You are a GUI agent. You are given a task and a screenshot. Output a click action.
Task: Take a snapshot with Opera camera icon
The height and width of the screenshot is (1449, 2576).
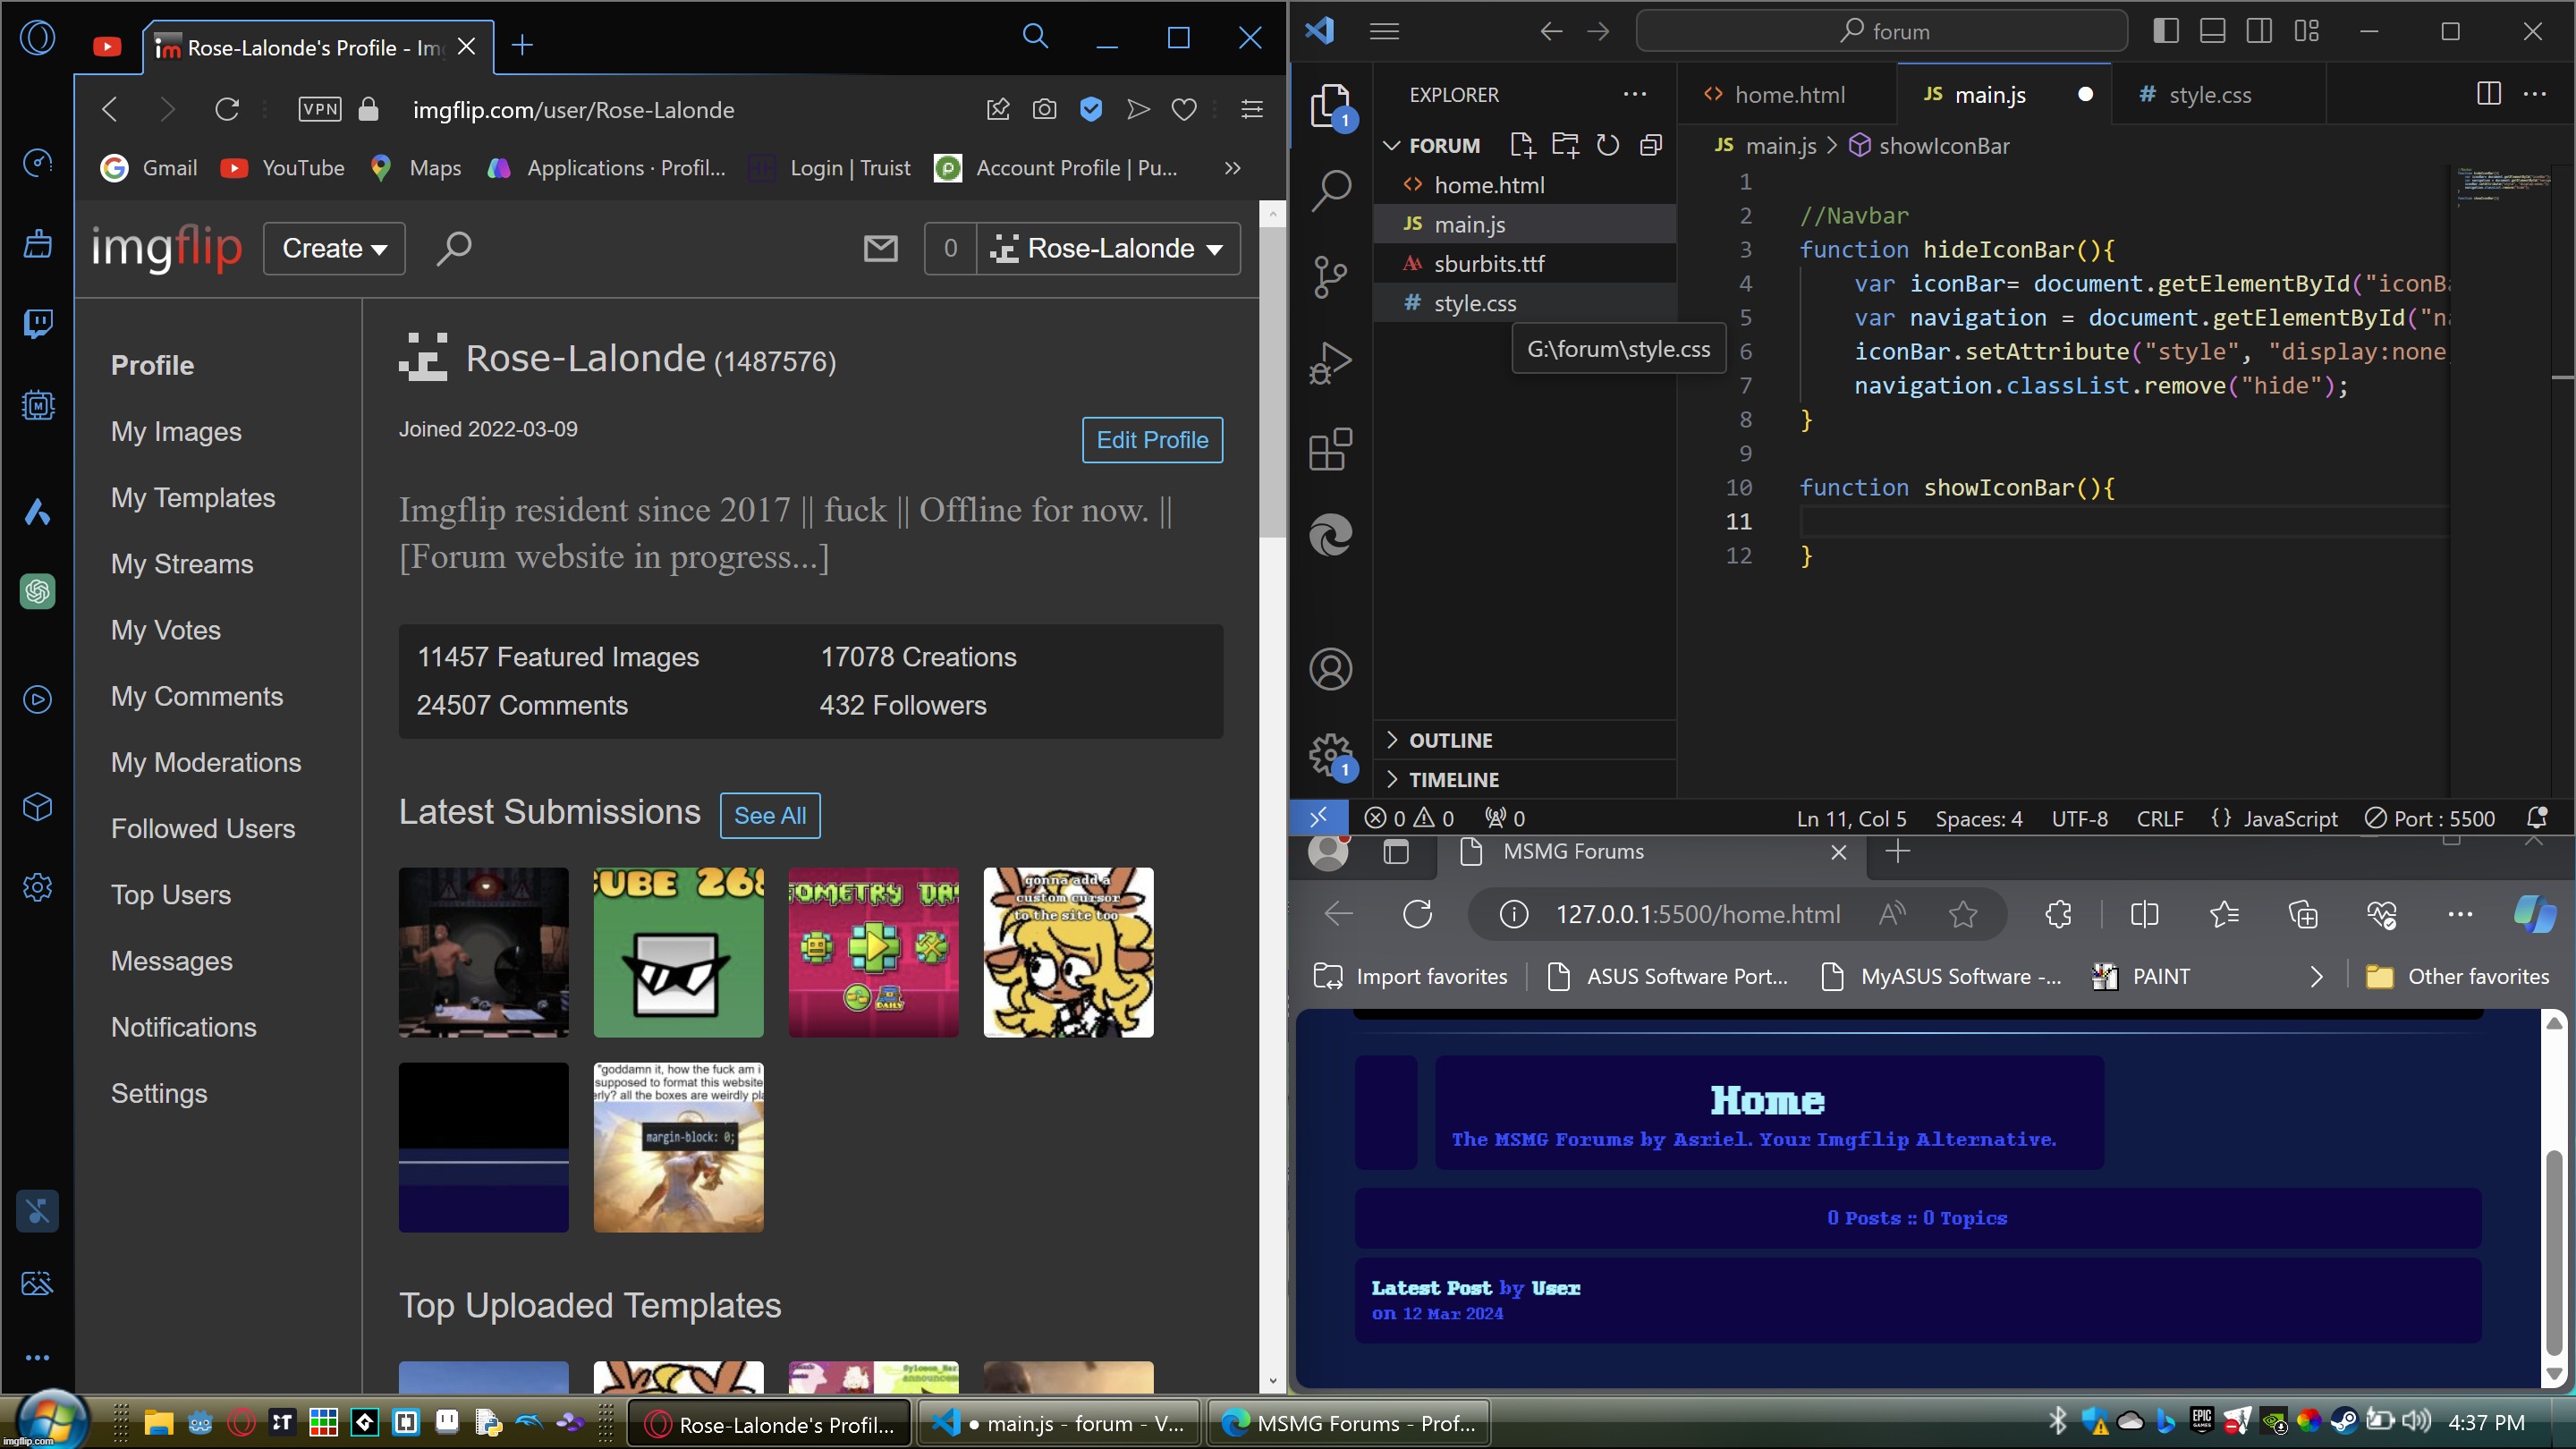[x=1044, y=109]
